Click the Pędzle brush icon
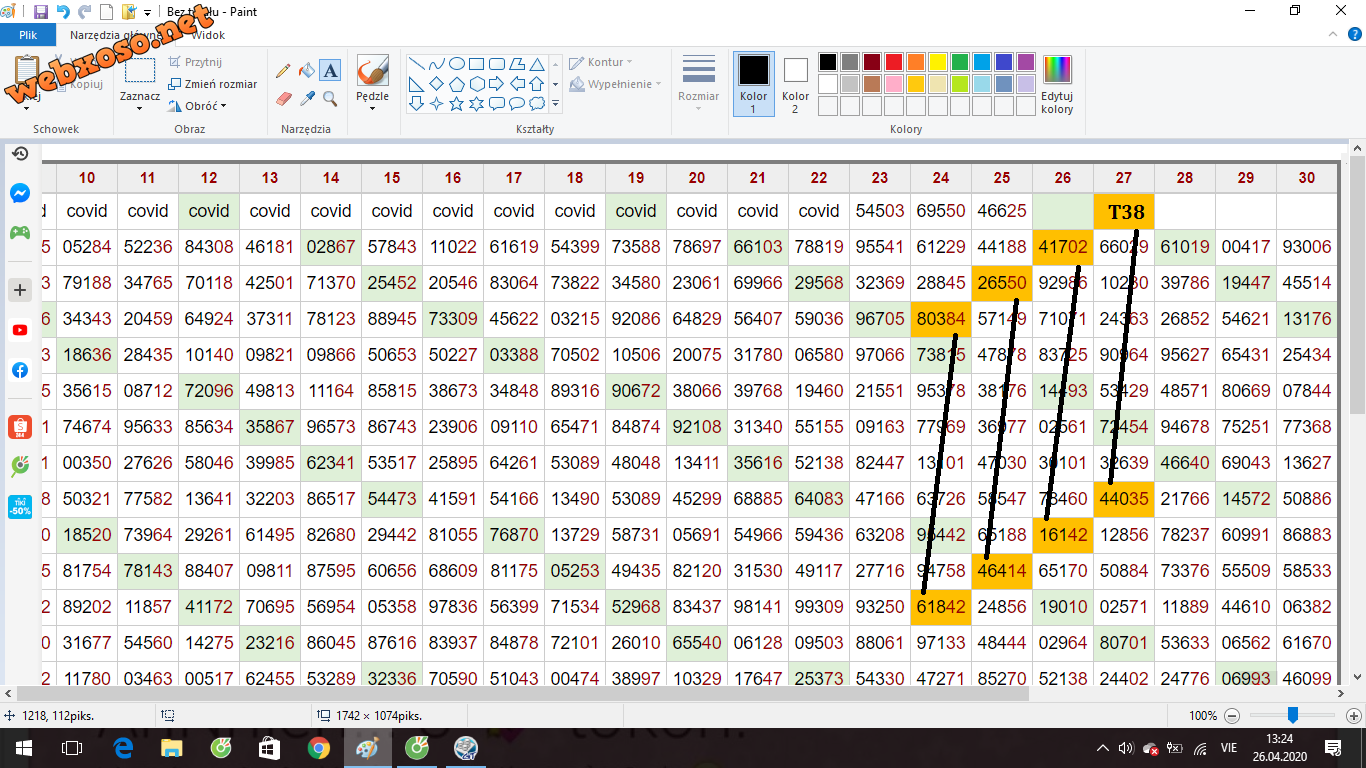This screenshot has width=1366, height=768. point(372,71)
